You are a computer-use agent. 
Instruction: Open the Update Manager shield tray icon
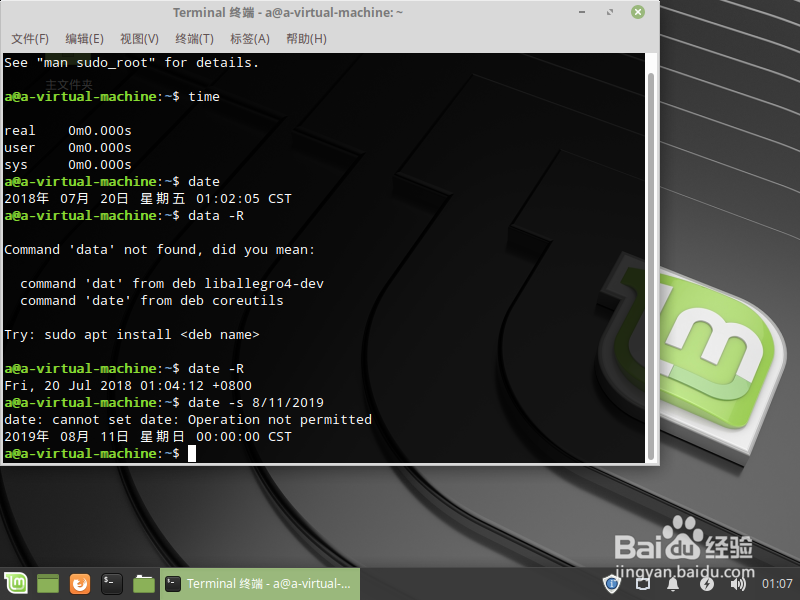point(612,584)
